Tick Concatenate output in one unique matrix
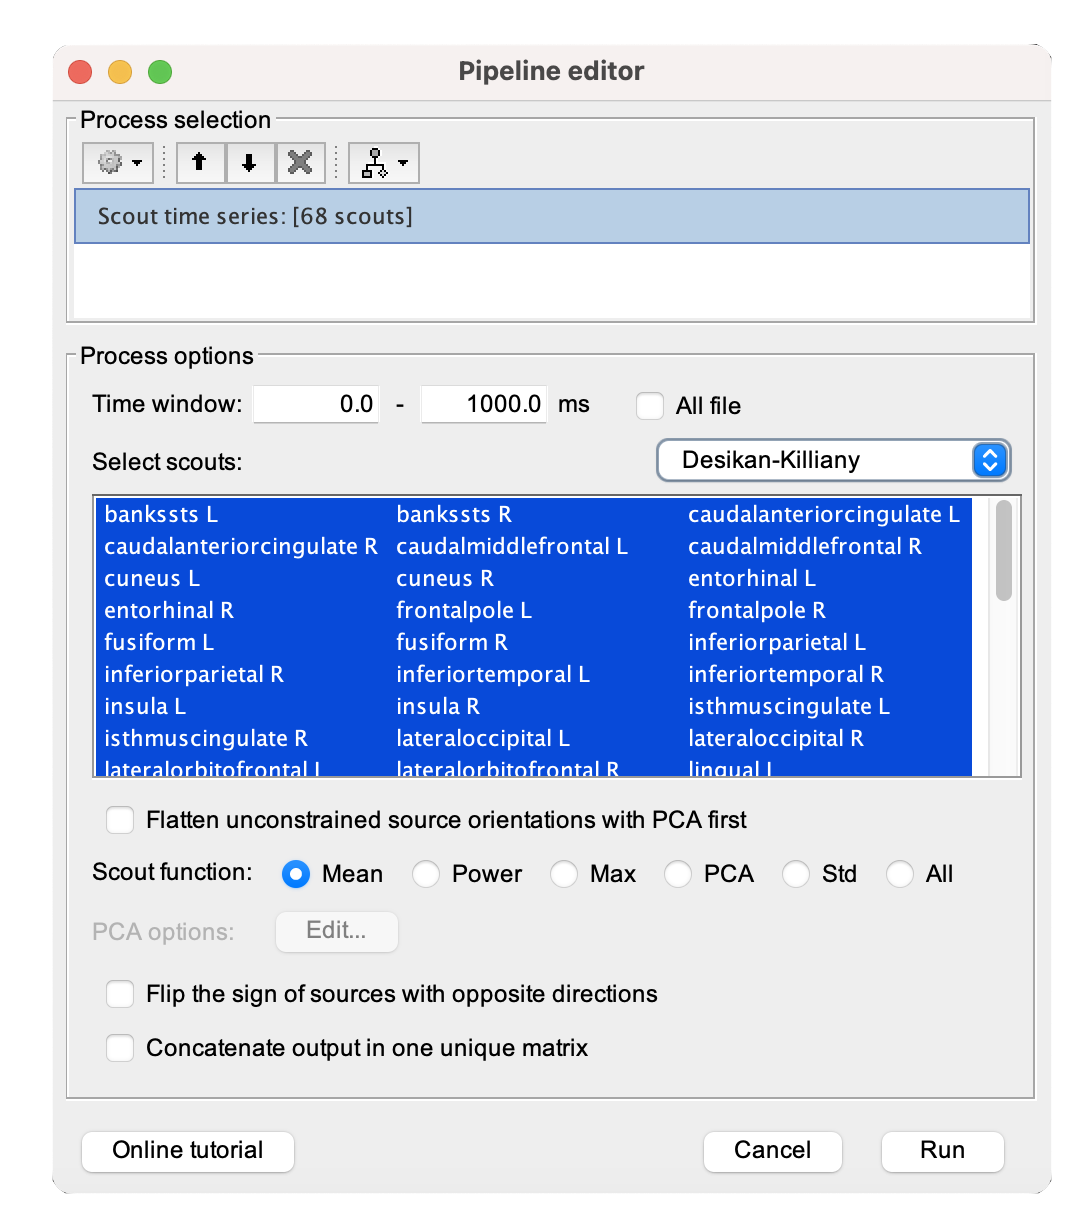Screen dimensions: 1078x1224 [120, 1049]
